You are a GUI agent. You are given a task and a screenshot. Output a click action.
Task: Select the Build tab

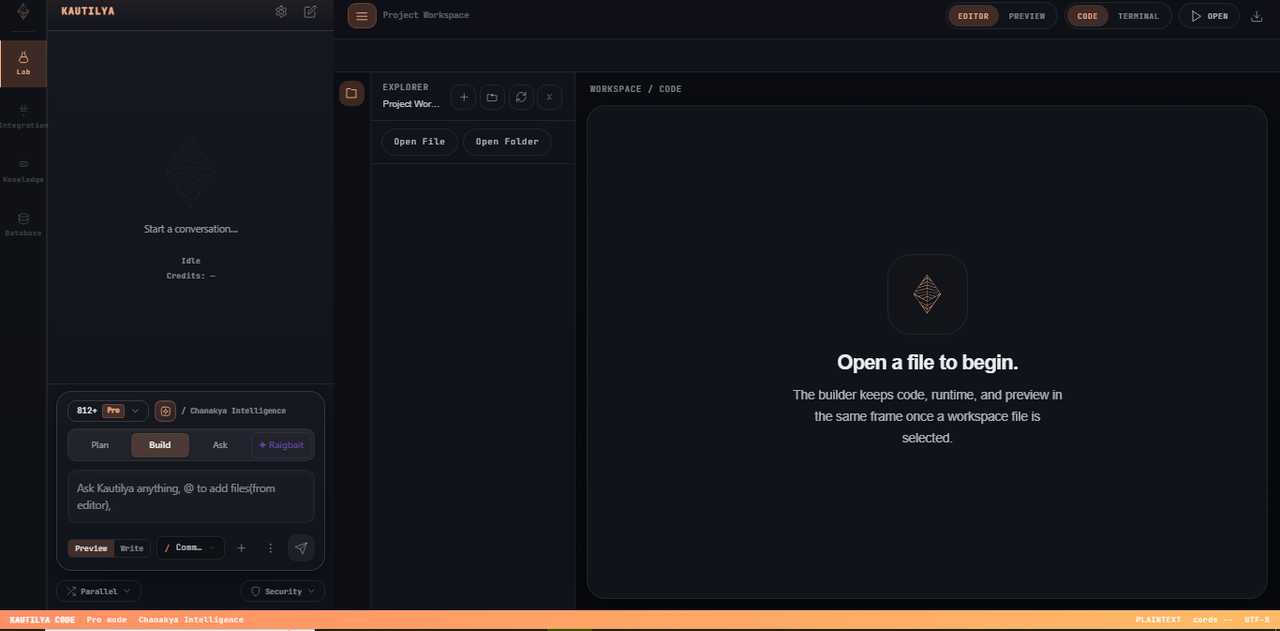(x=160, y=445)
